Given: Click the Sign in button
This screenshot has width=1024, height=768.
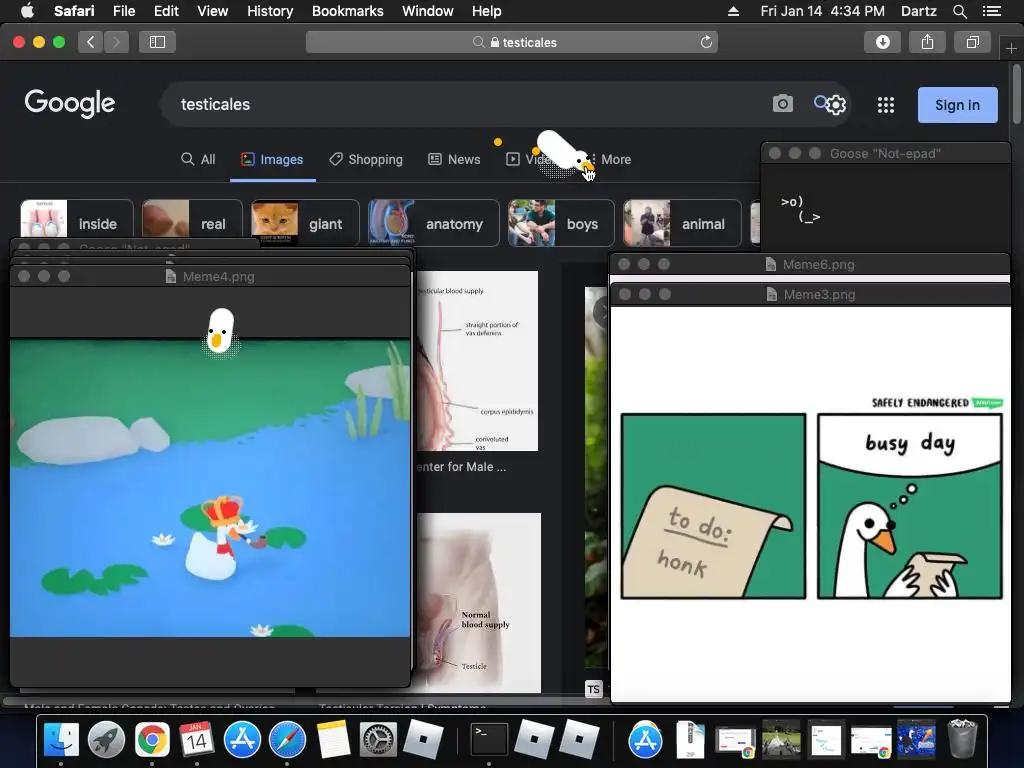Looking at the screenshot, I should (957, 105).
